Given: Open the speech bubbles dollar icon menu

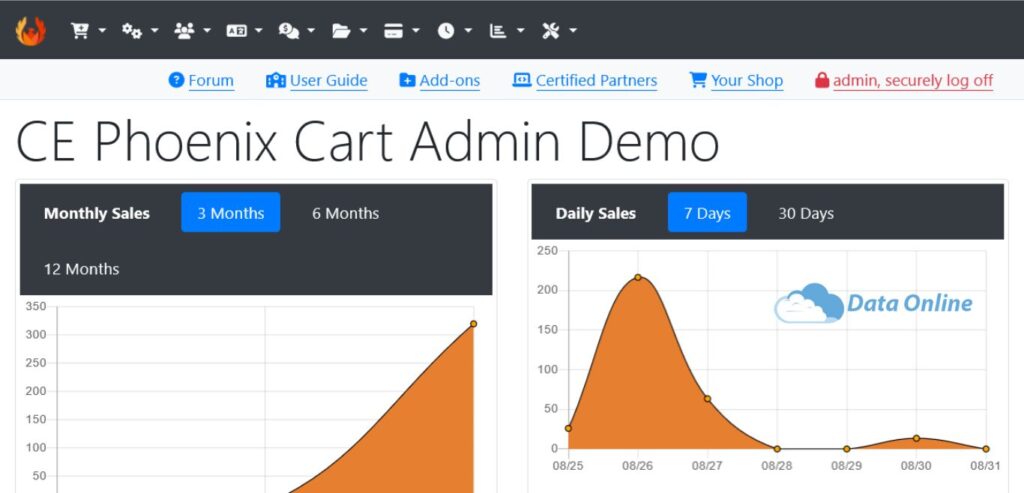Looking at the screenshot, I should point(296,31).
